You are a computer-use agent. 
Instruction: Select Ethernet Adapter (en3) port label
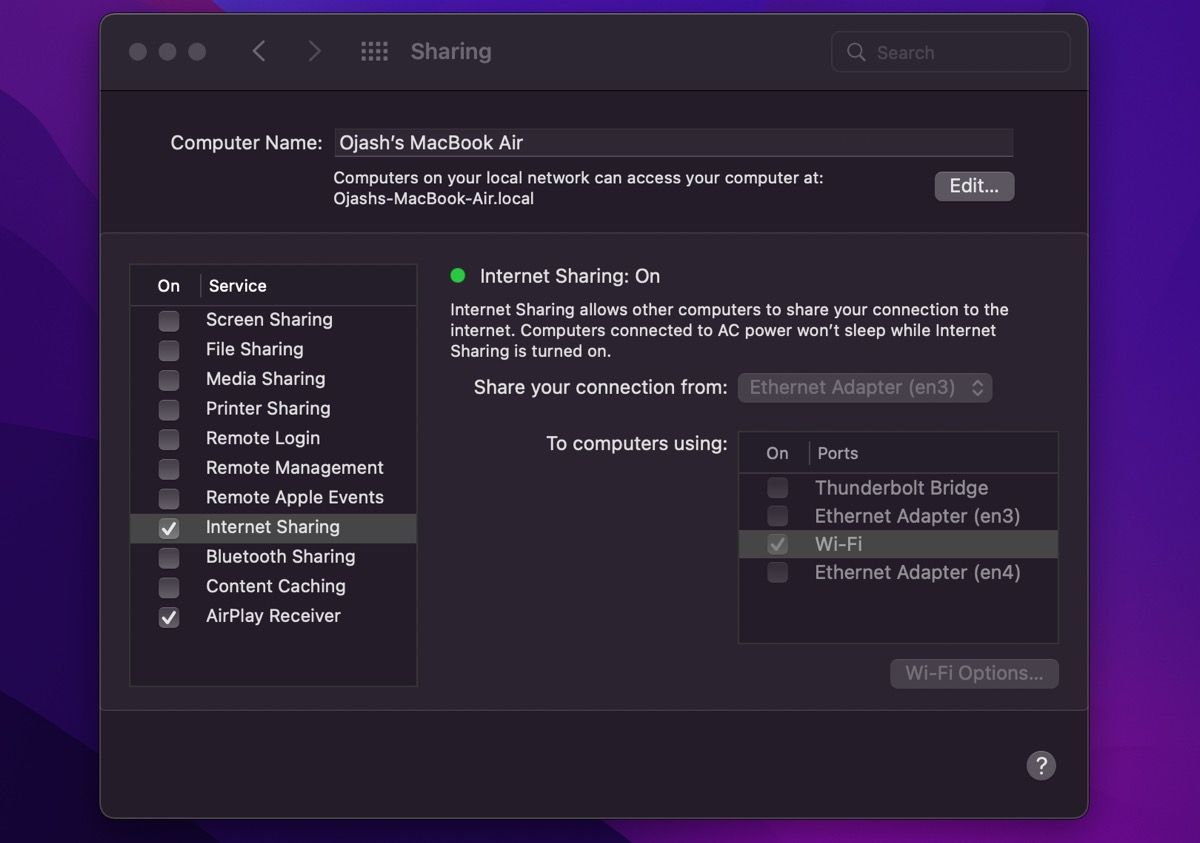point(917,516)
